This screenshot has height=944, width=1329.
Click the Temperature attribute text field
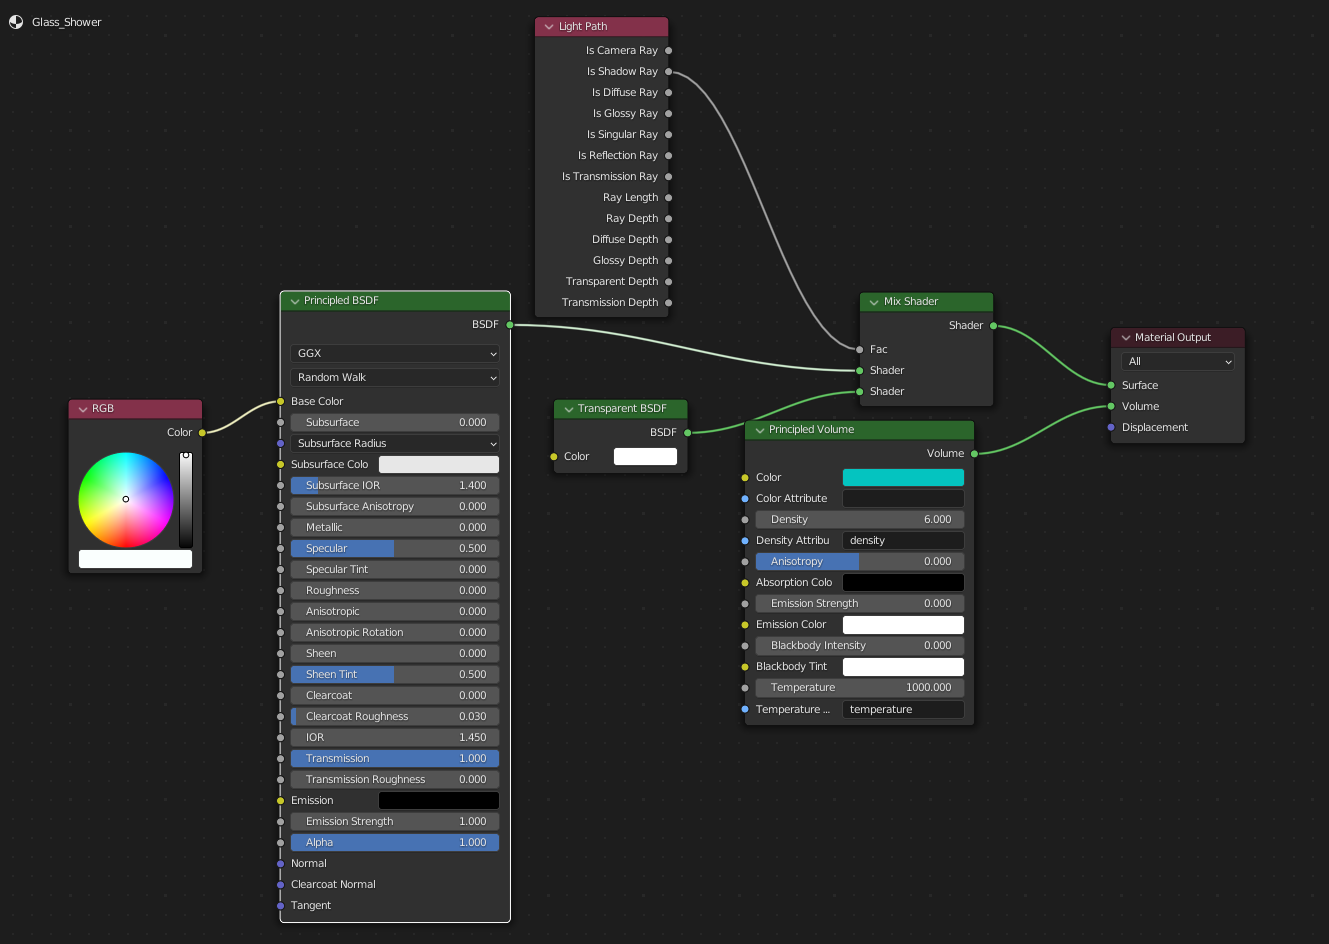pyautogui.click(x=903, y=710)
